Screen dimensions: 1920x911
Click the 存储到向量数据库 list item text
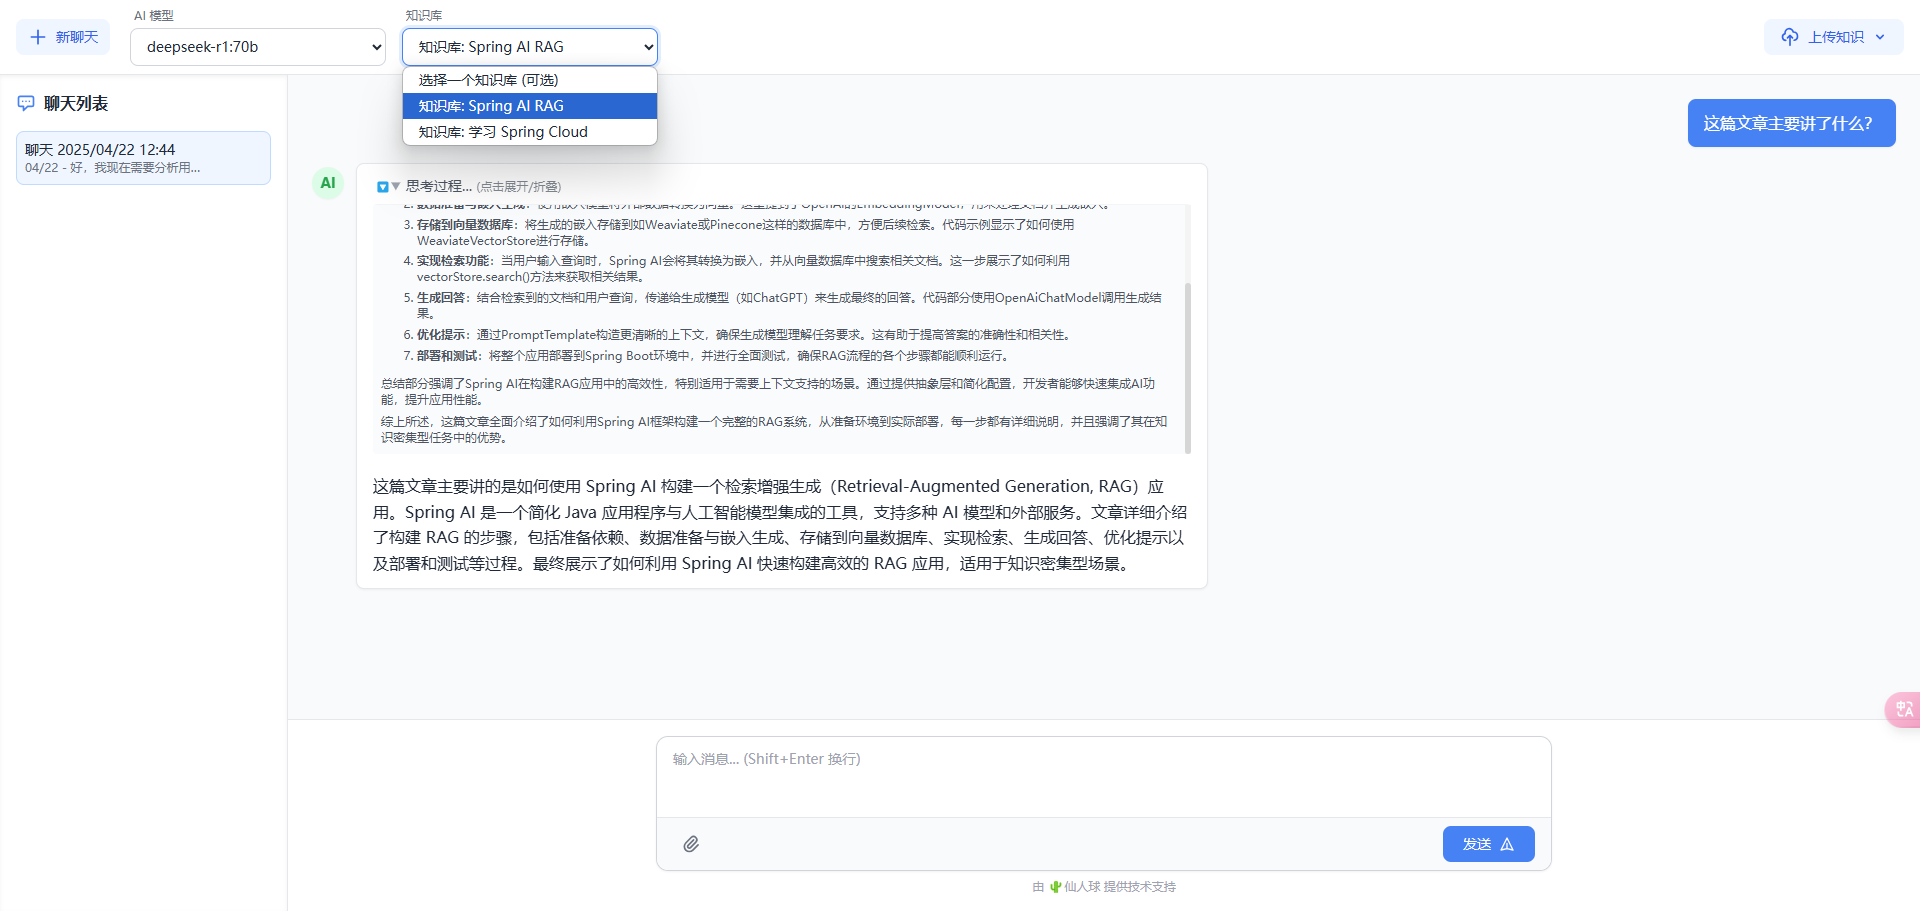click(x=746, y=232)
